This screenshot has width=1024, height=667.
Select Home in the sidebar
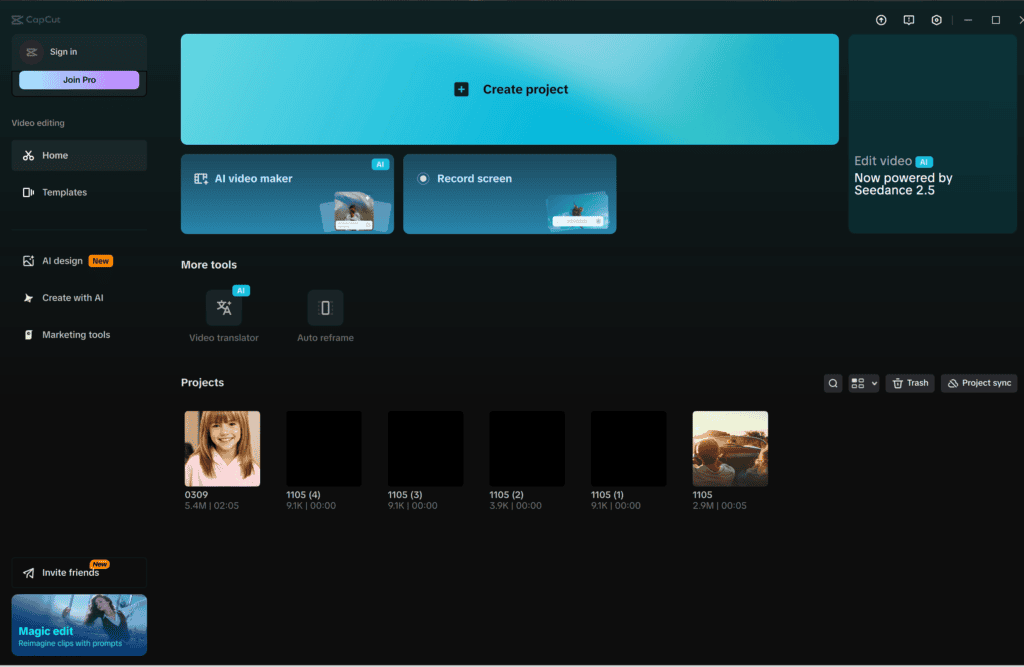[79, 155]
